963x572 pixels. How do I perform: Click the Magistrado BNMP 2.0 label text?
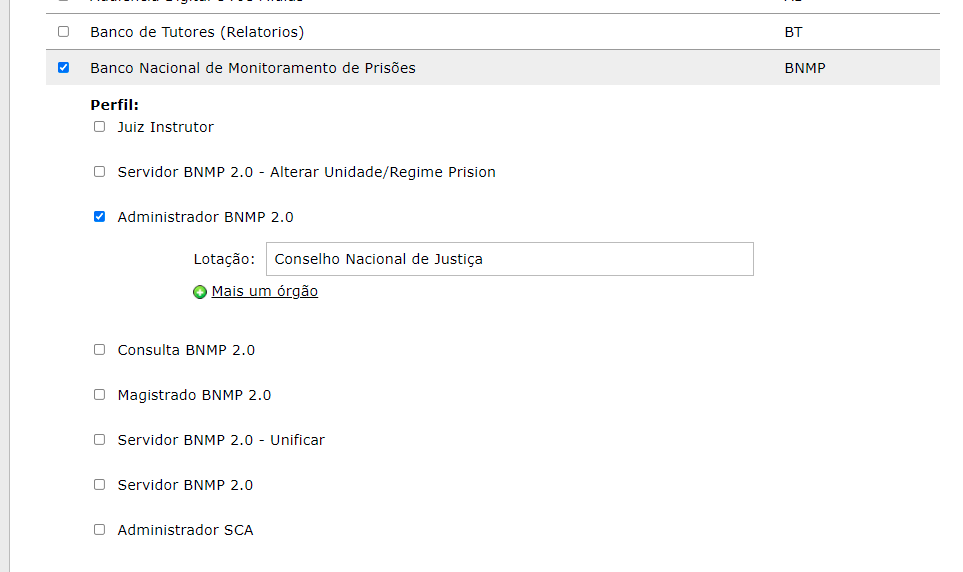pos(194,395)
